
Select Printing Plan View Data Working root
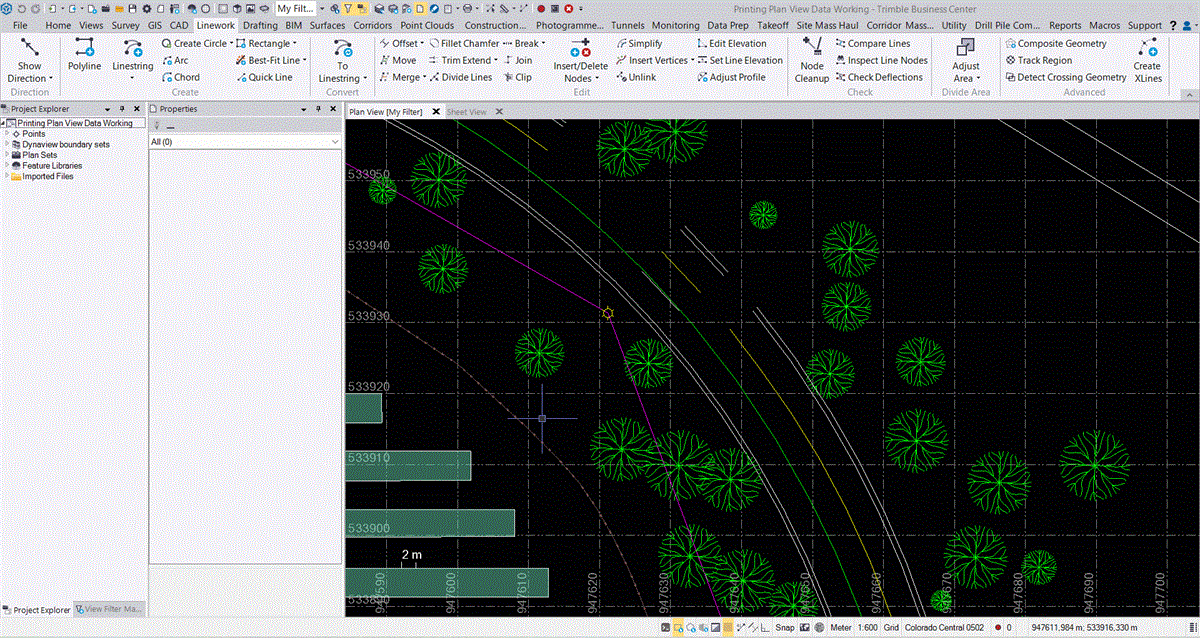tap(75, 123)
